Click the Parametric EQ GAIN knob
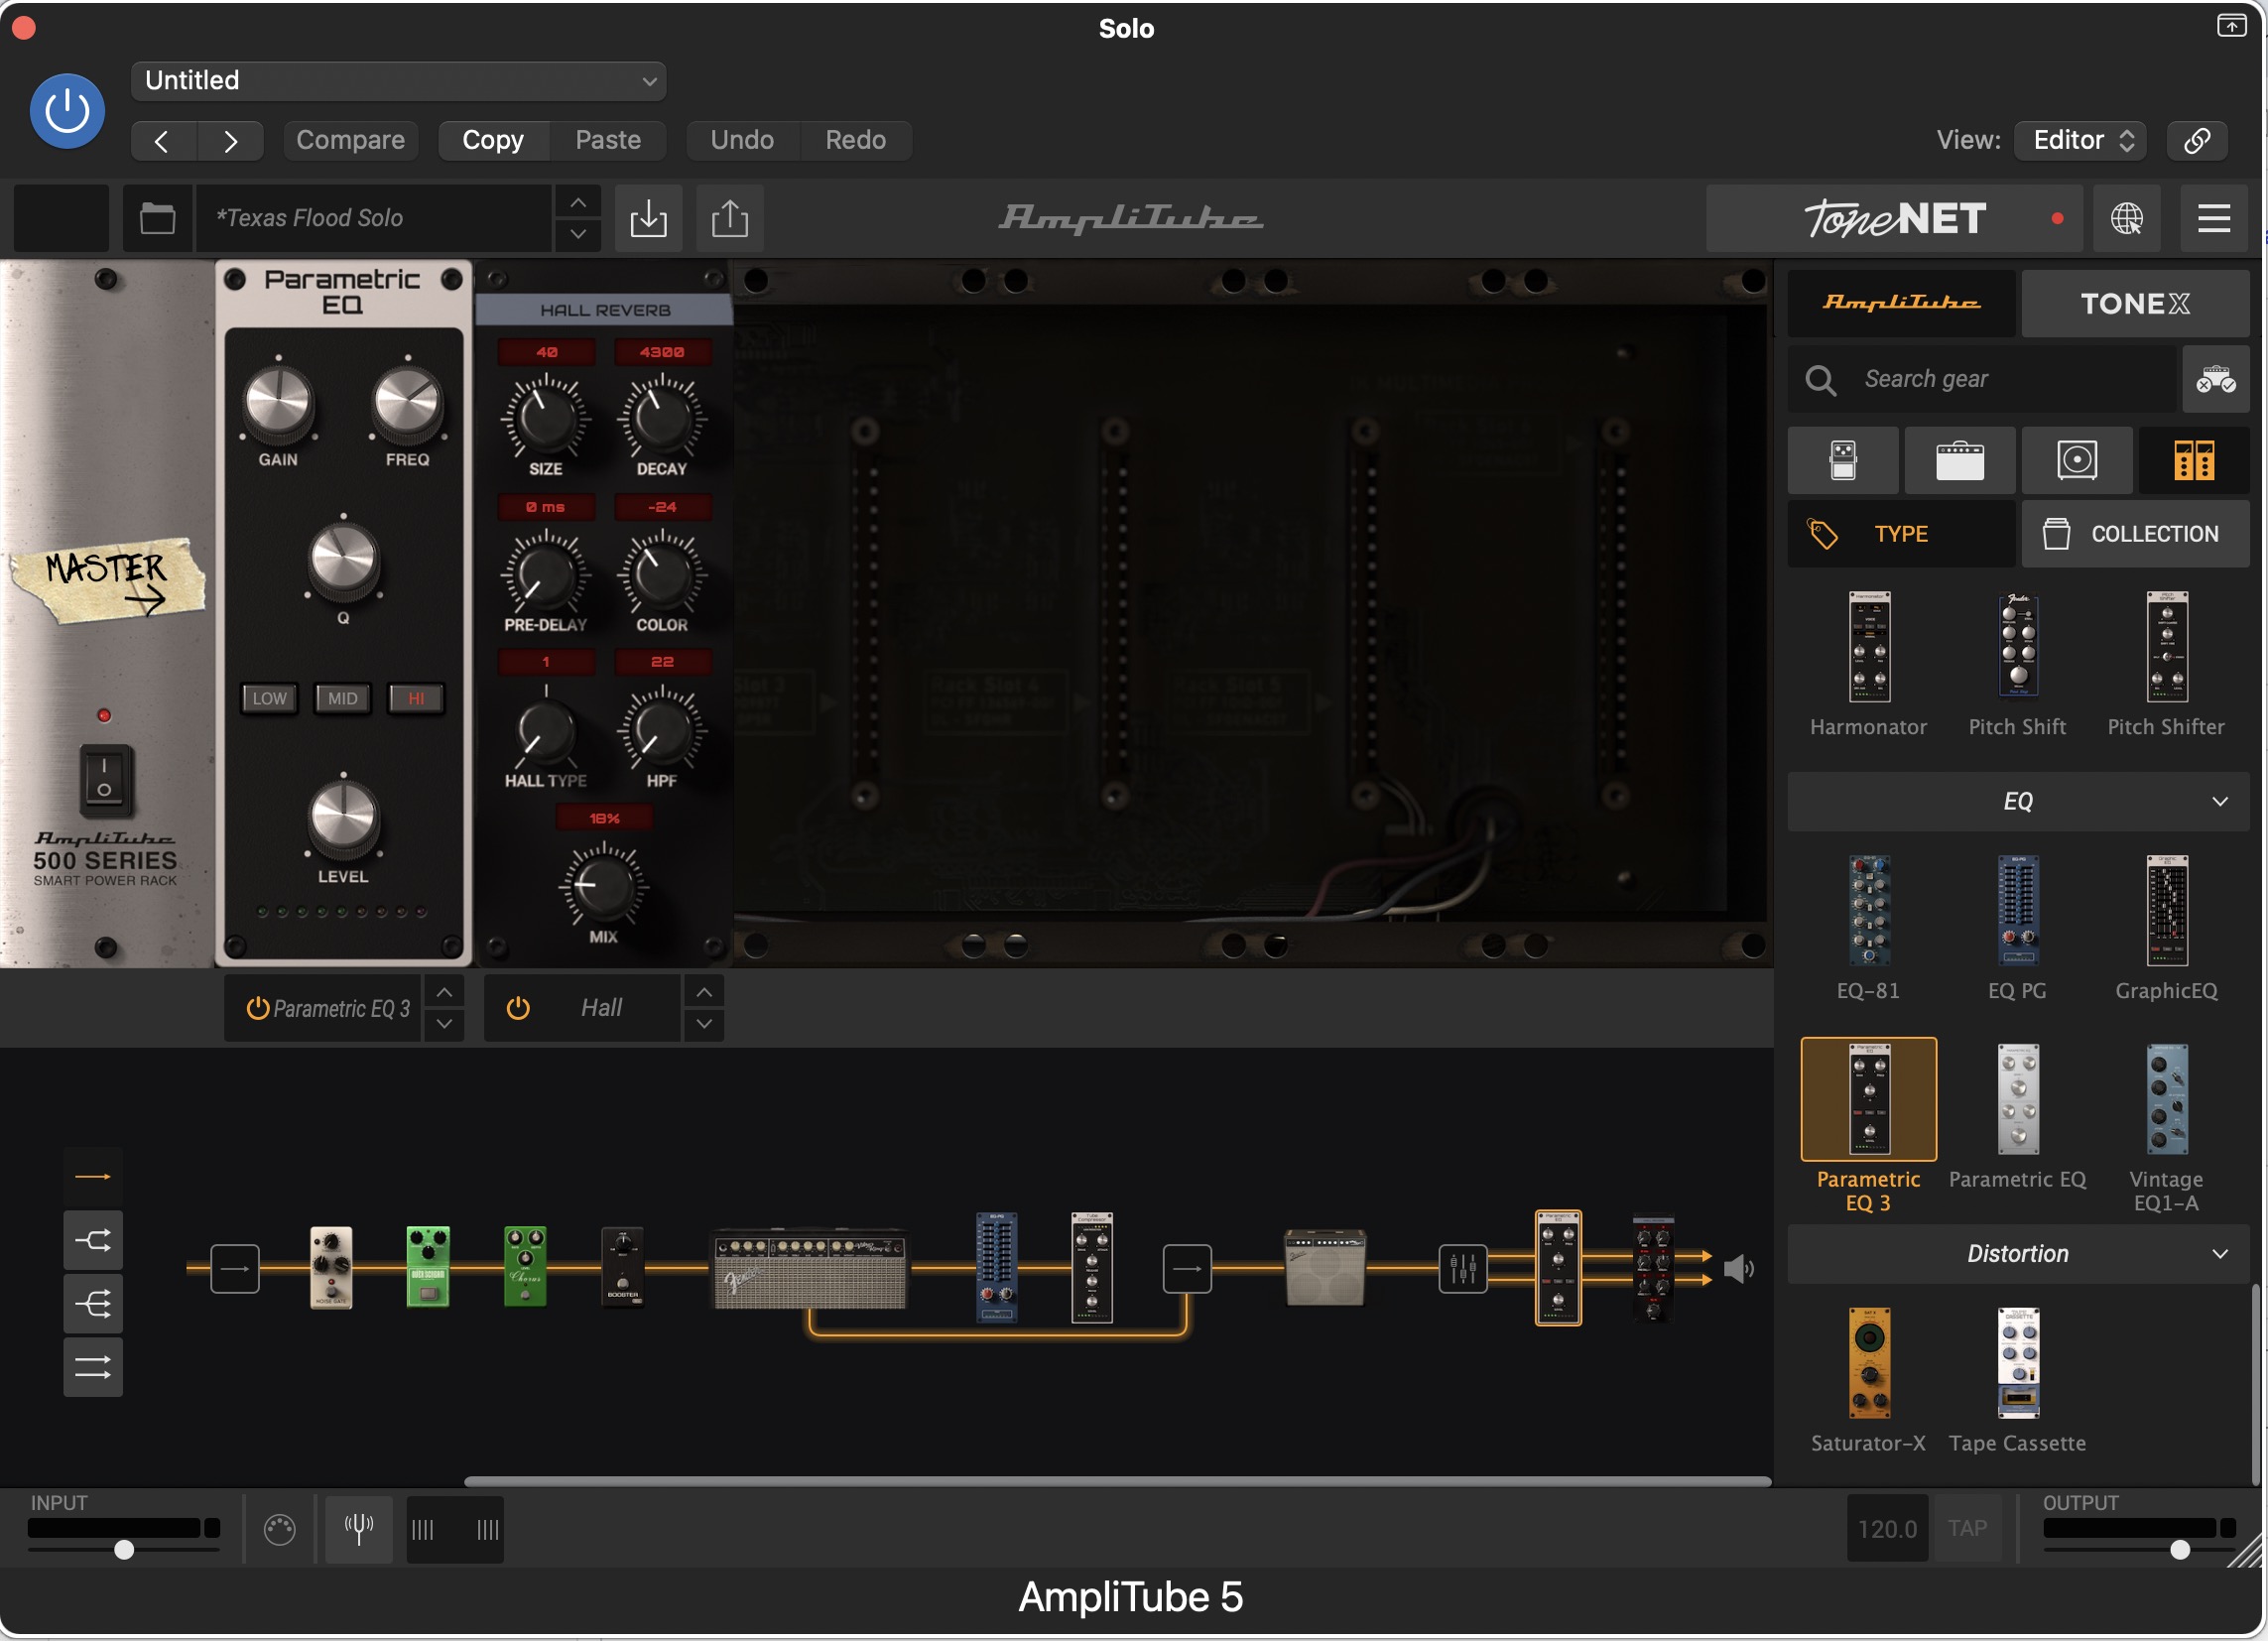The height and width of the screenshot is (1641, 2268). click(278, 402)
